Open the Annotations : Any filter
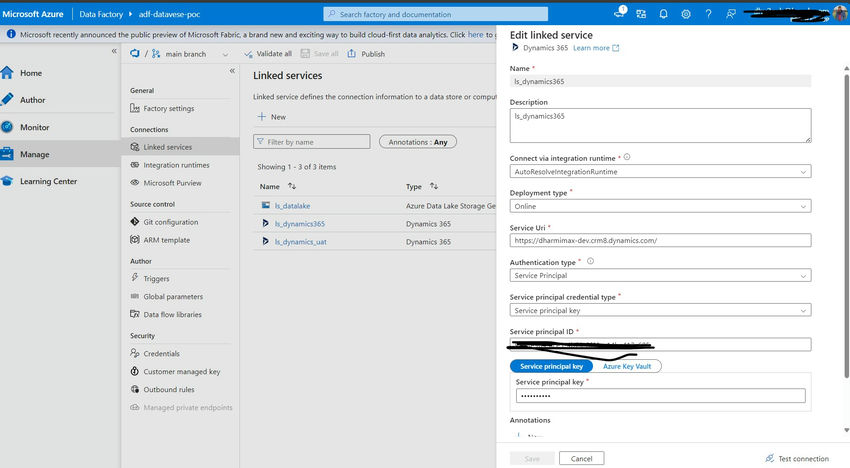Viewport: 850px width, 468px height. pyautogui.click(x=417, y=142)
